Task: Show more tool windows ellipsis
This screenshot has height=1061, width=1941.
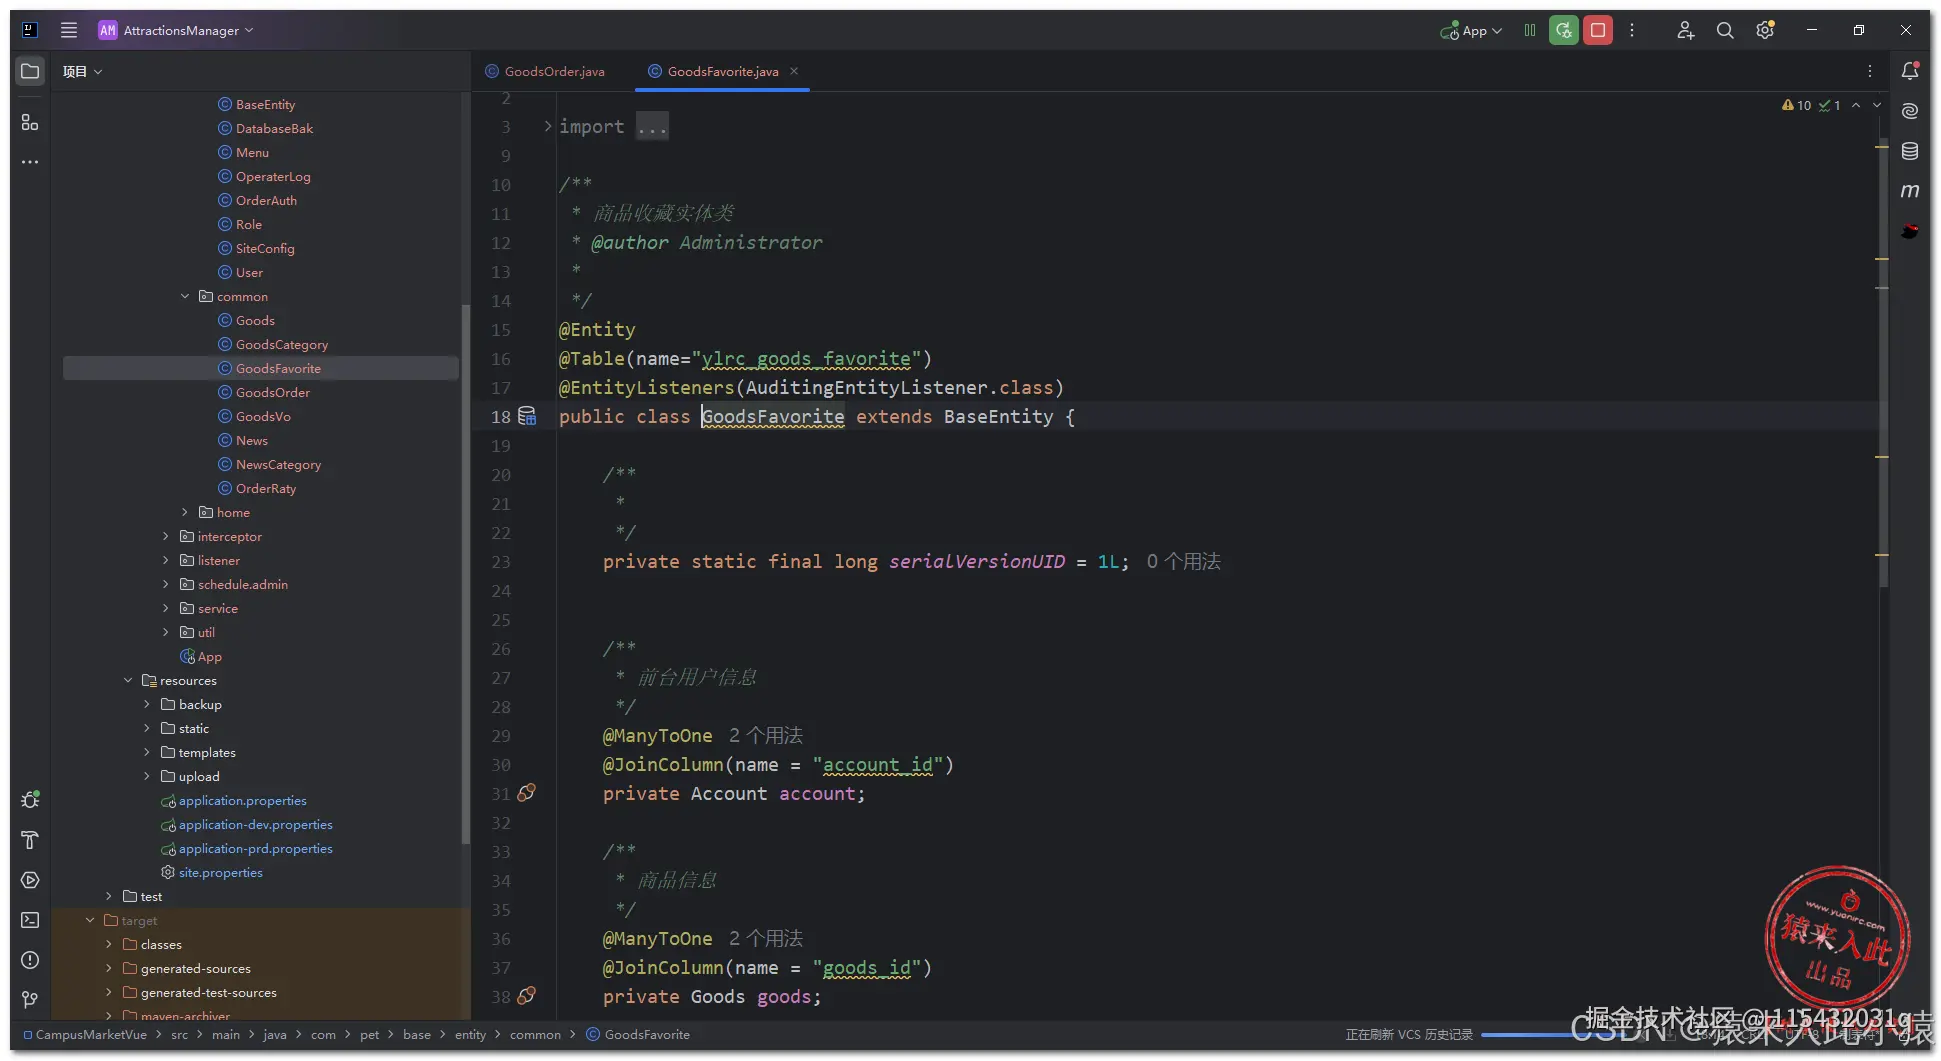Action: [x=30, y=162]
